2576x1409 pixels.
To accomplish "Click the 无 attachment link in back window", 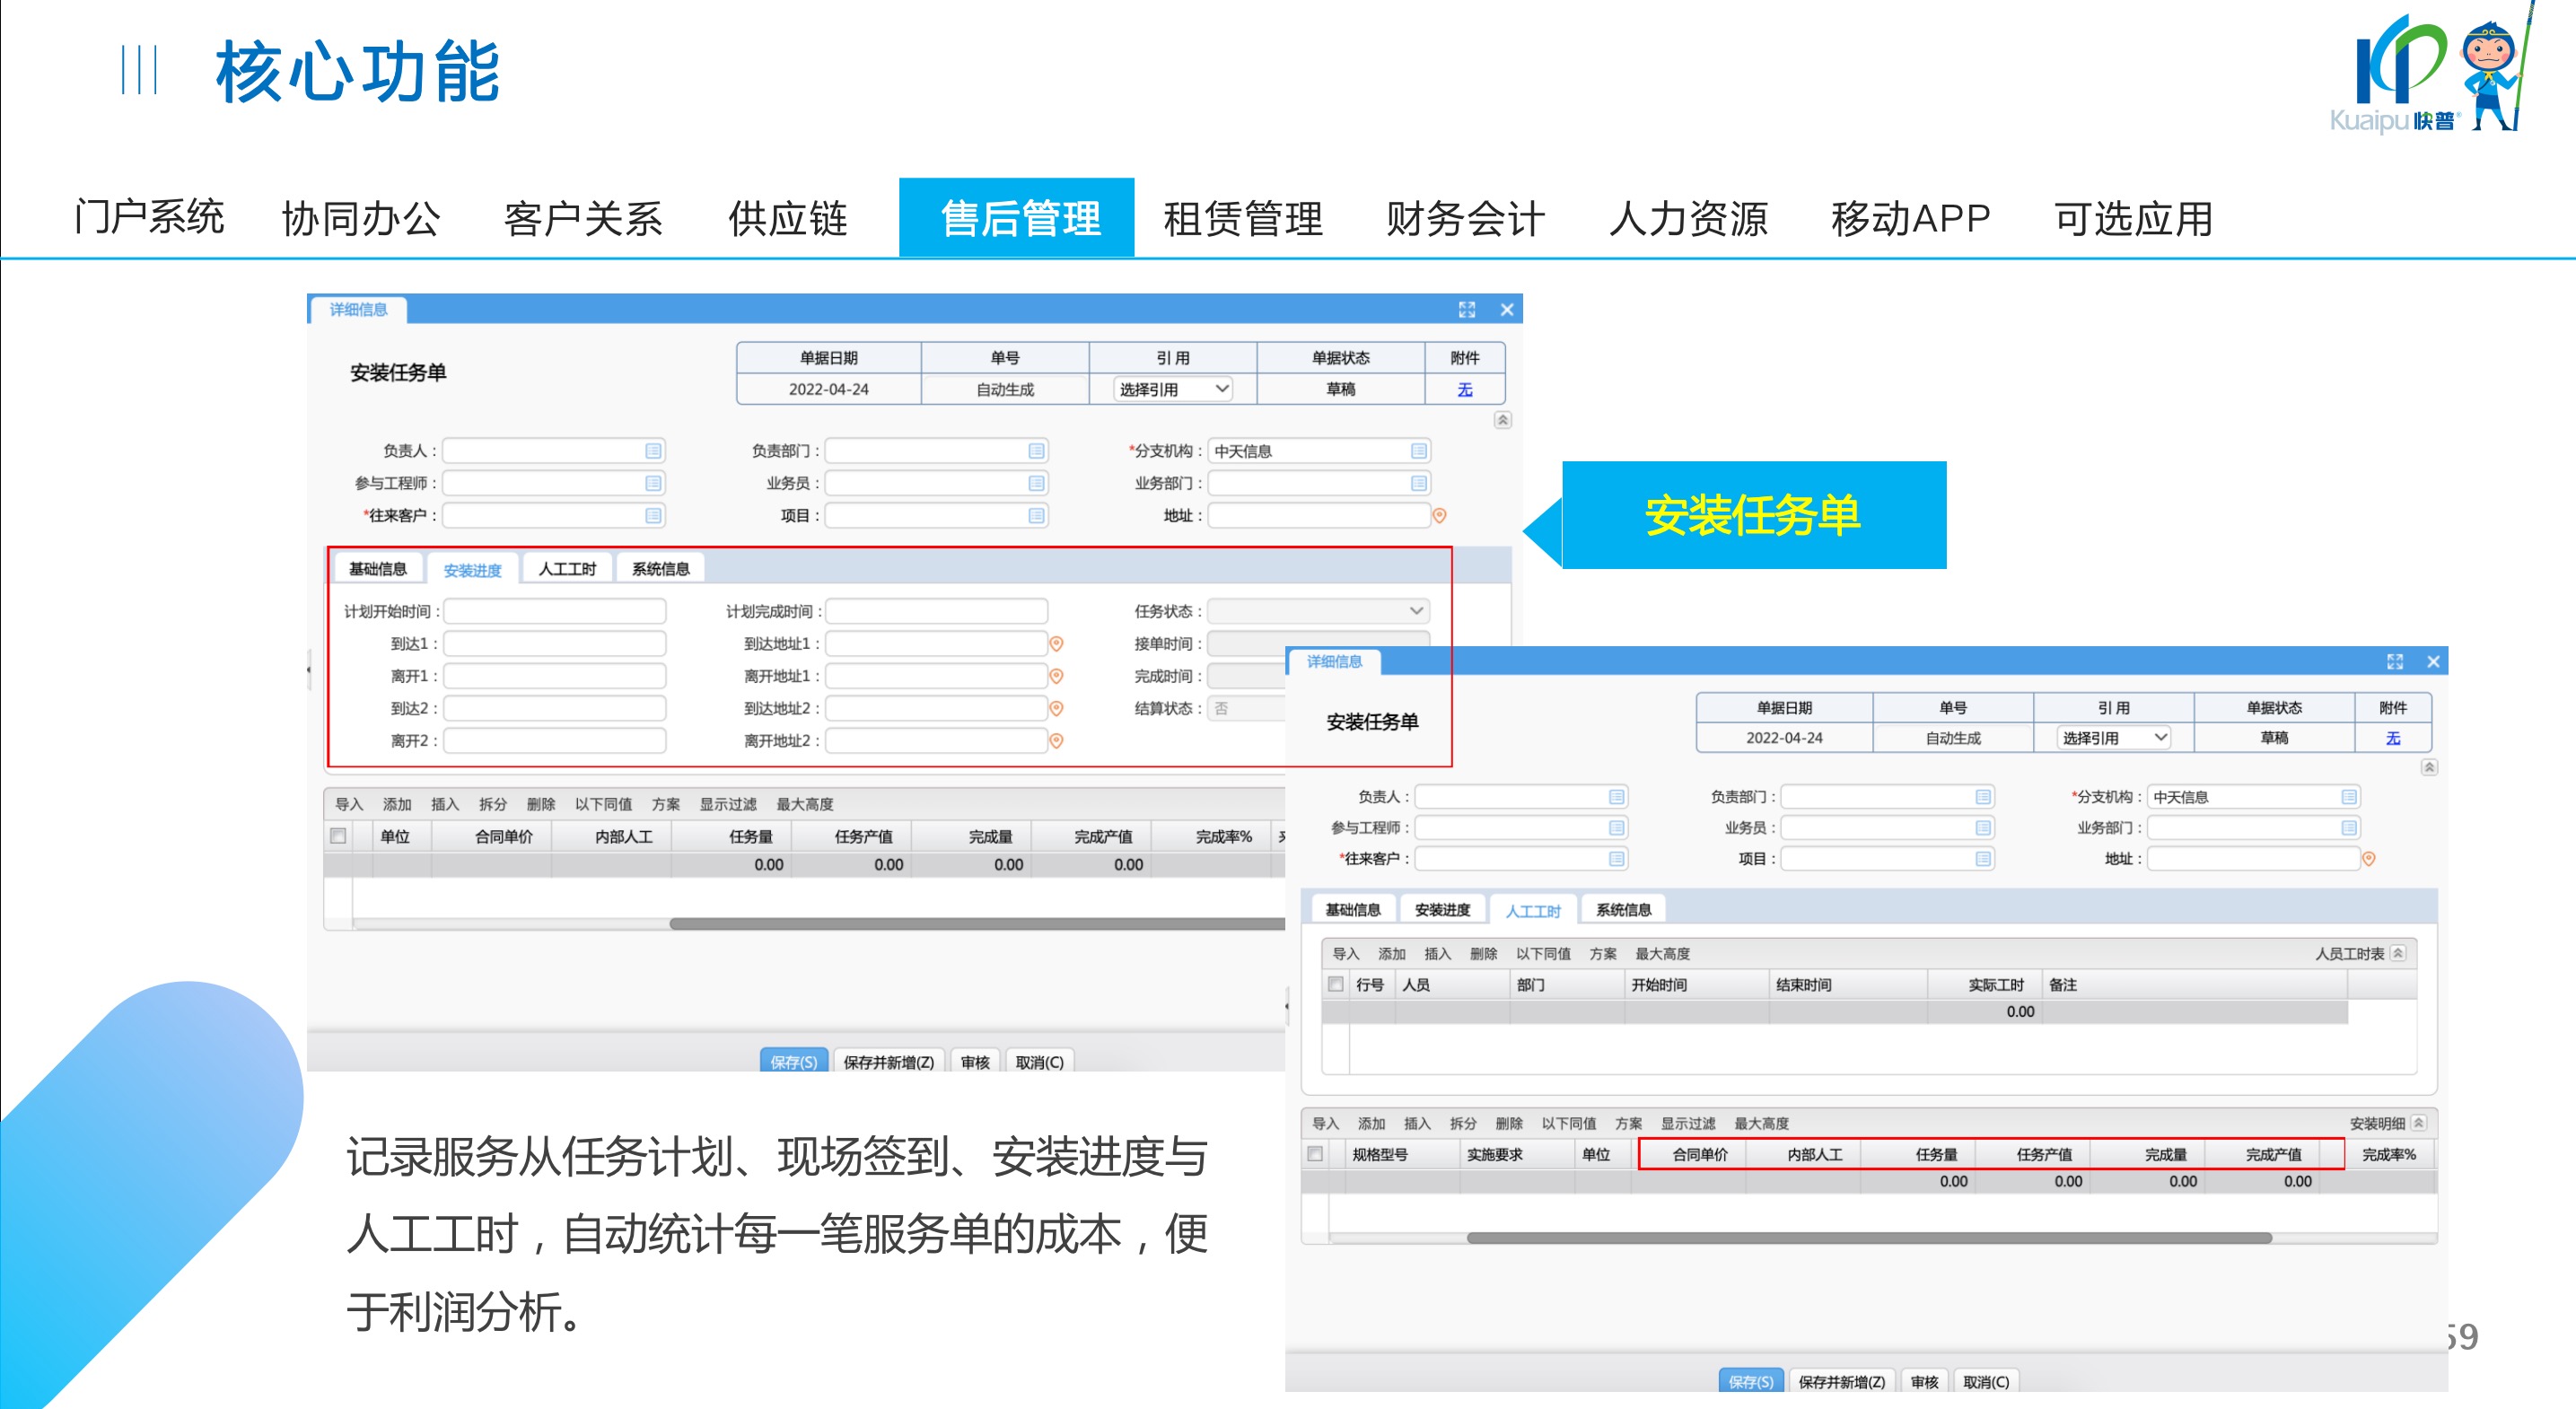I will pos(1464,389).
